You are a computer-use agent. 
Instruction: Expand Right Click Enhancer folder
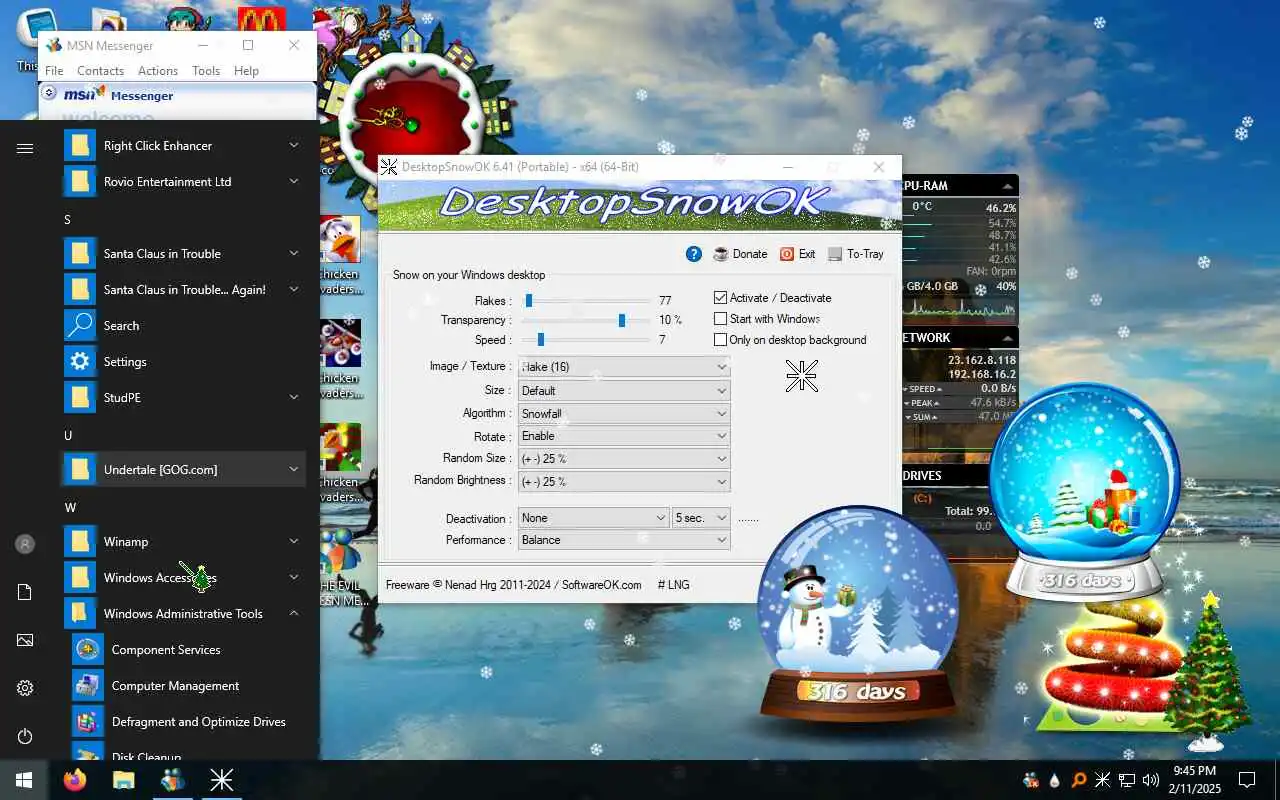pos(183,146)
